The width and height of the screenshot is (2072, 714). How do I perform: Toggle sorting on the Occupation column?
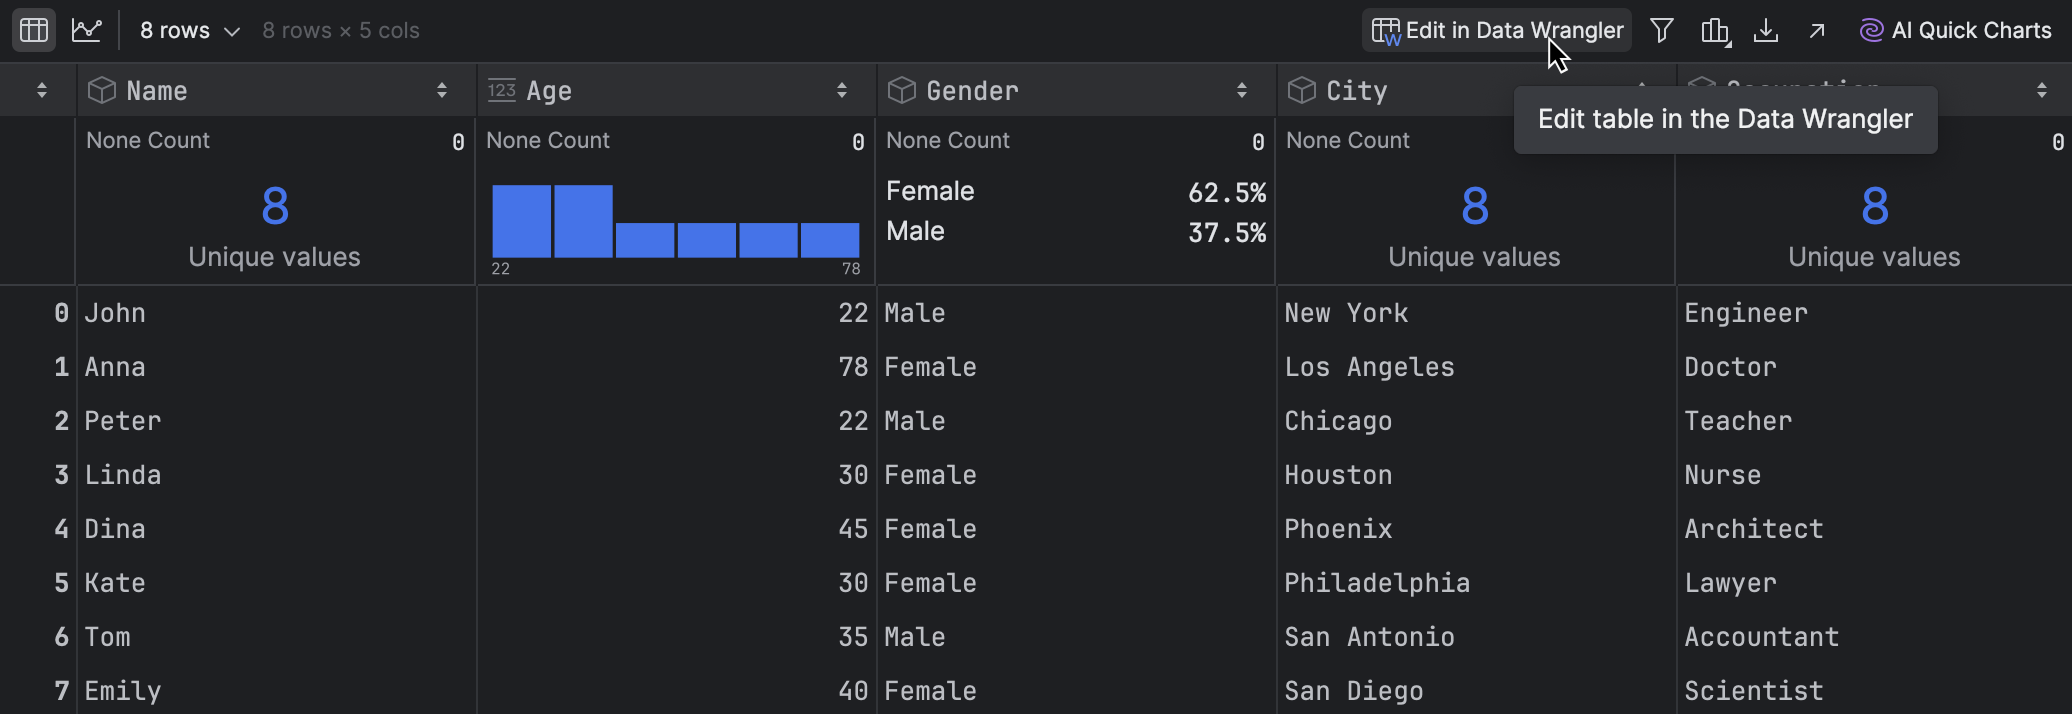point(2042,90)
